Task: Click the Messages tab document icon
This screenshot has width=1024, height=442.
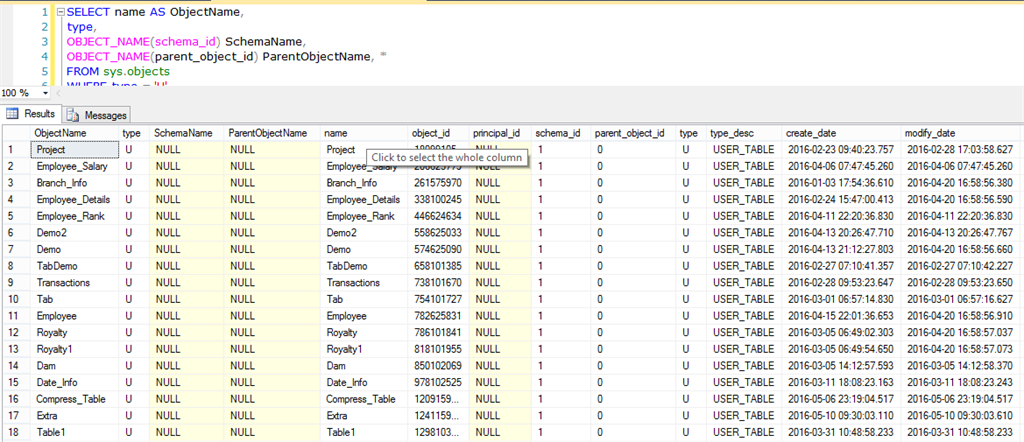Action: (x=74, y=115)
